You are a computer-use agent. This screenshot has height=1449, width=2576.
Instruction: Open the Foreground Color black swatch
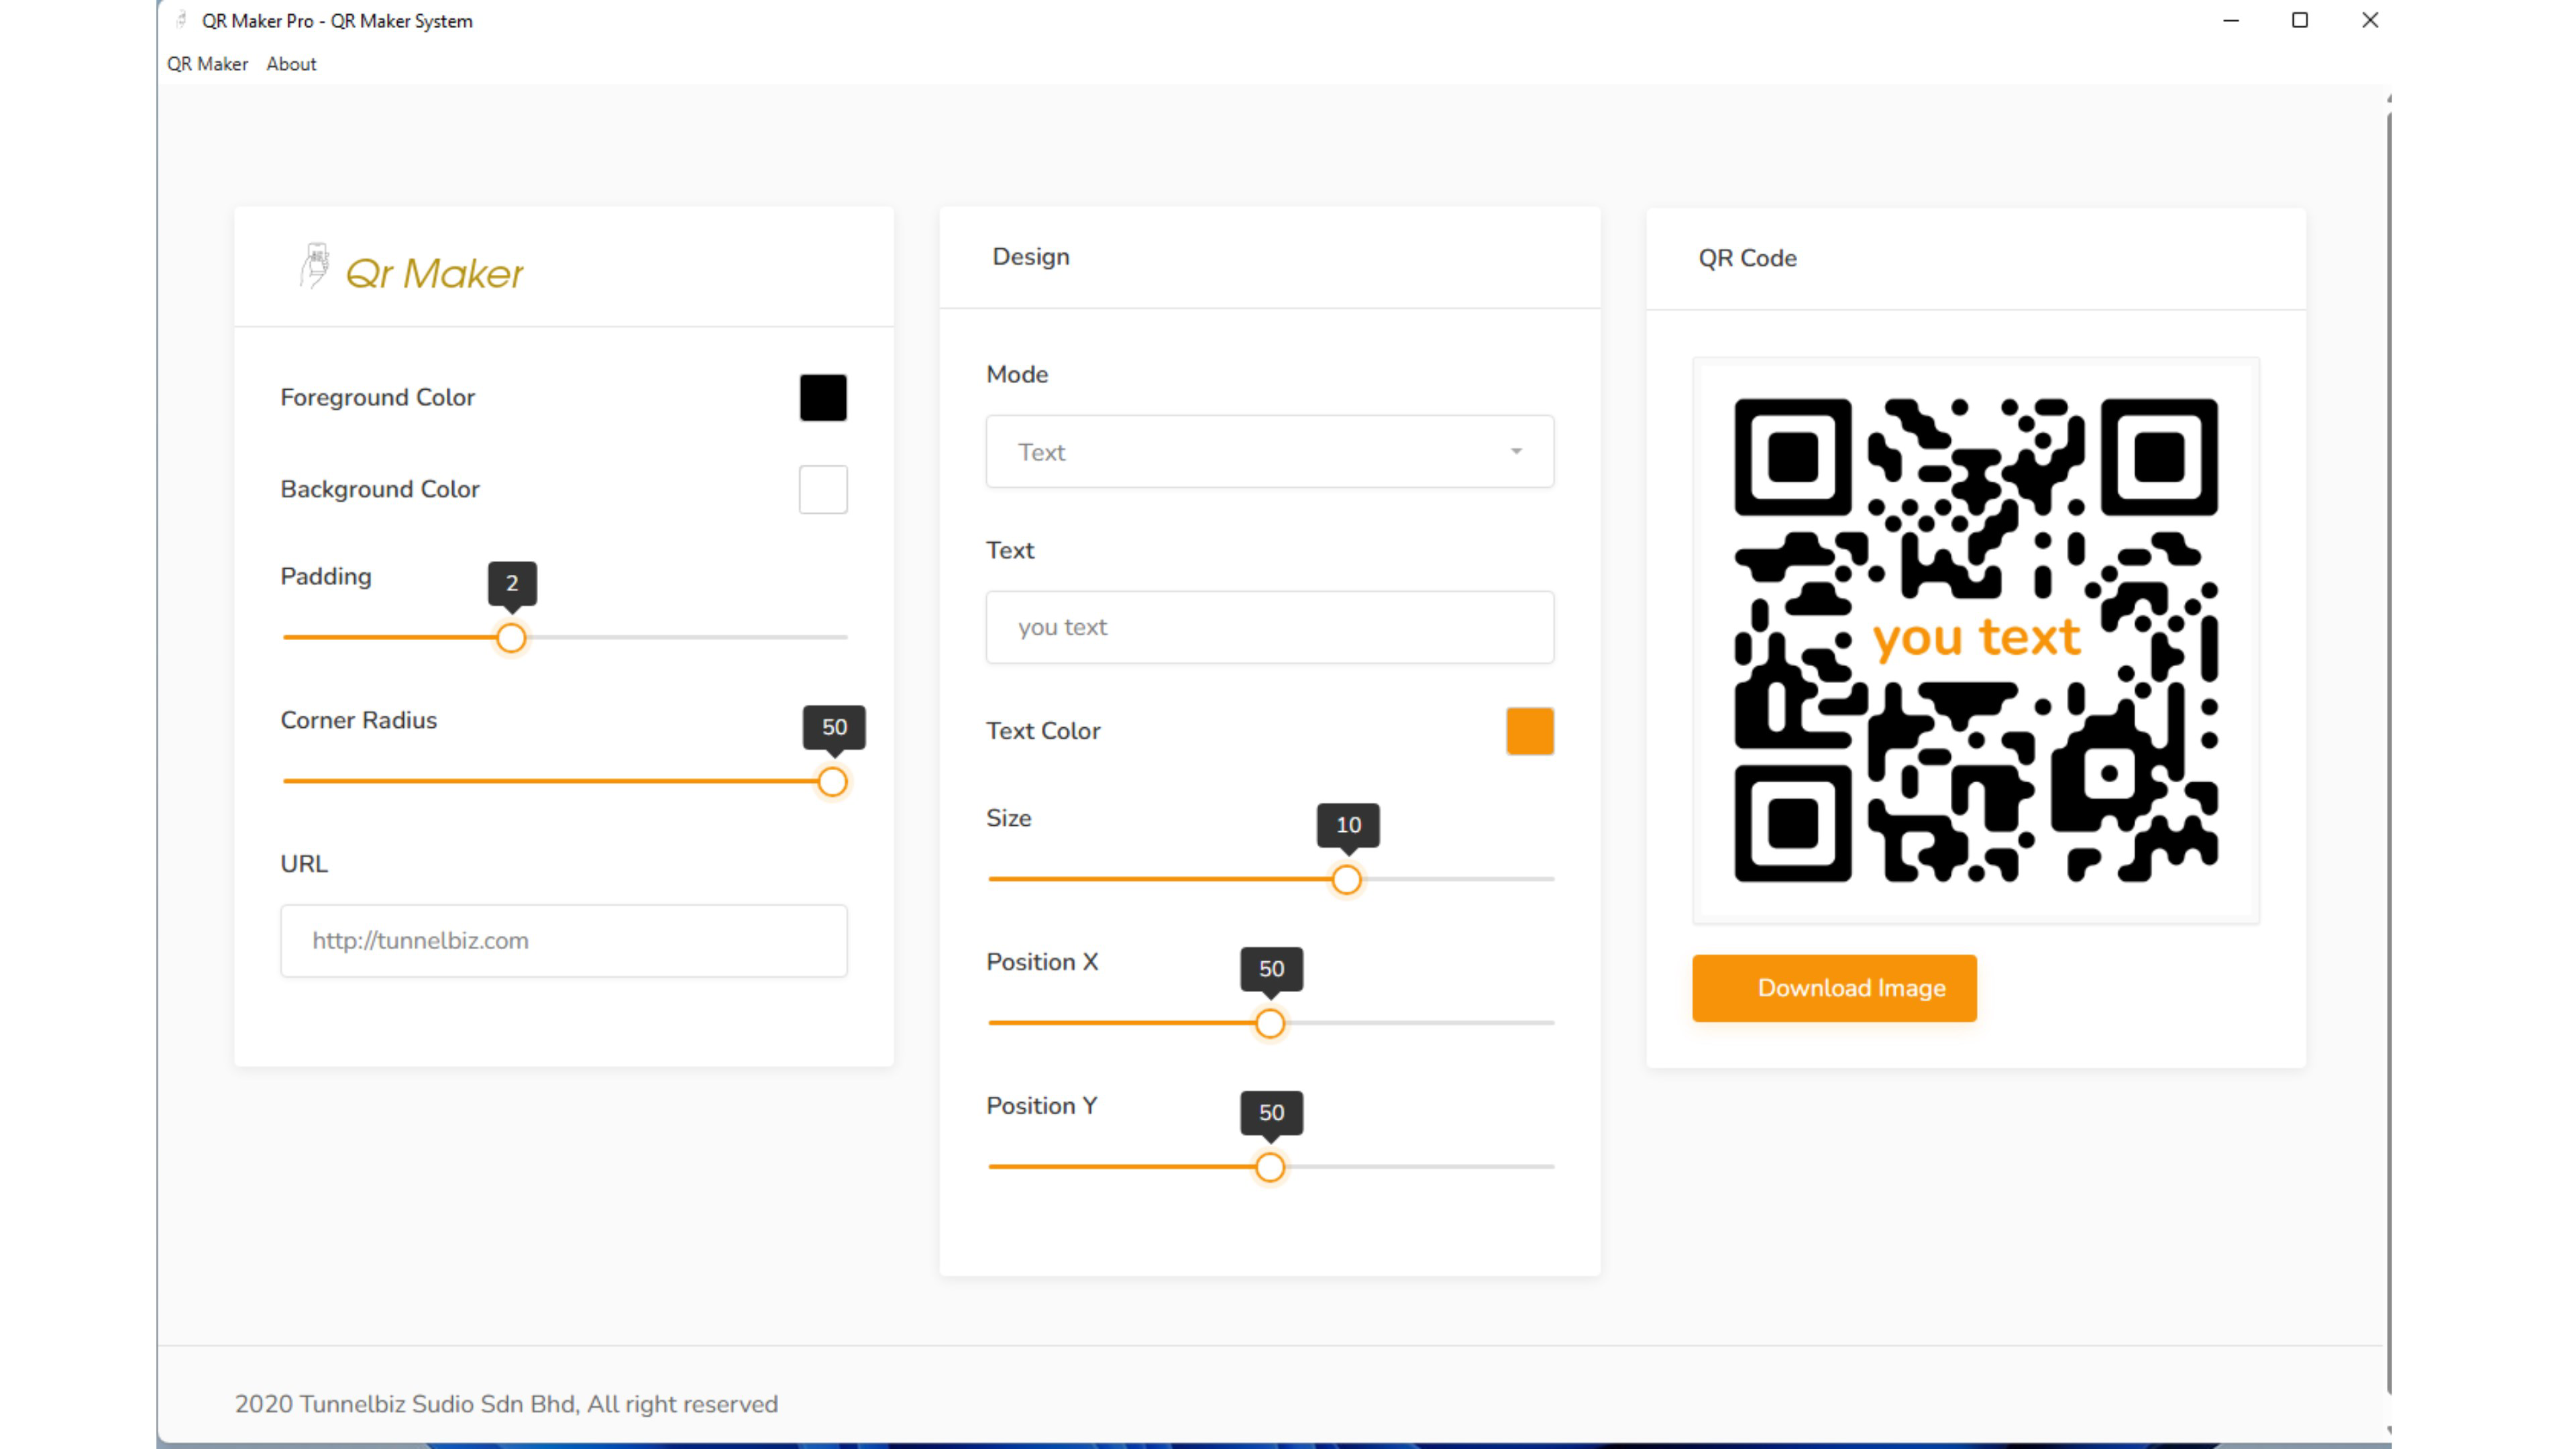(x=823, y=398)
